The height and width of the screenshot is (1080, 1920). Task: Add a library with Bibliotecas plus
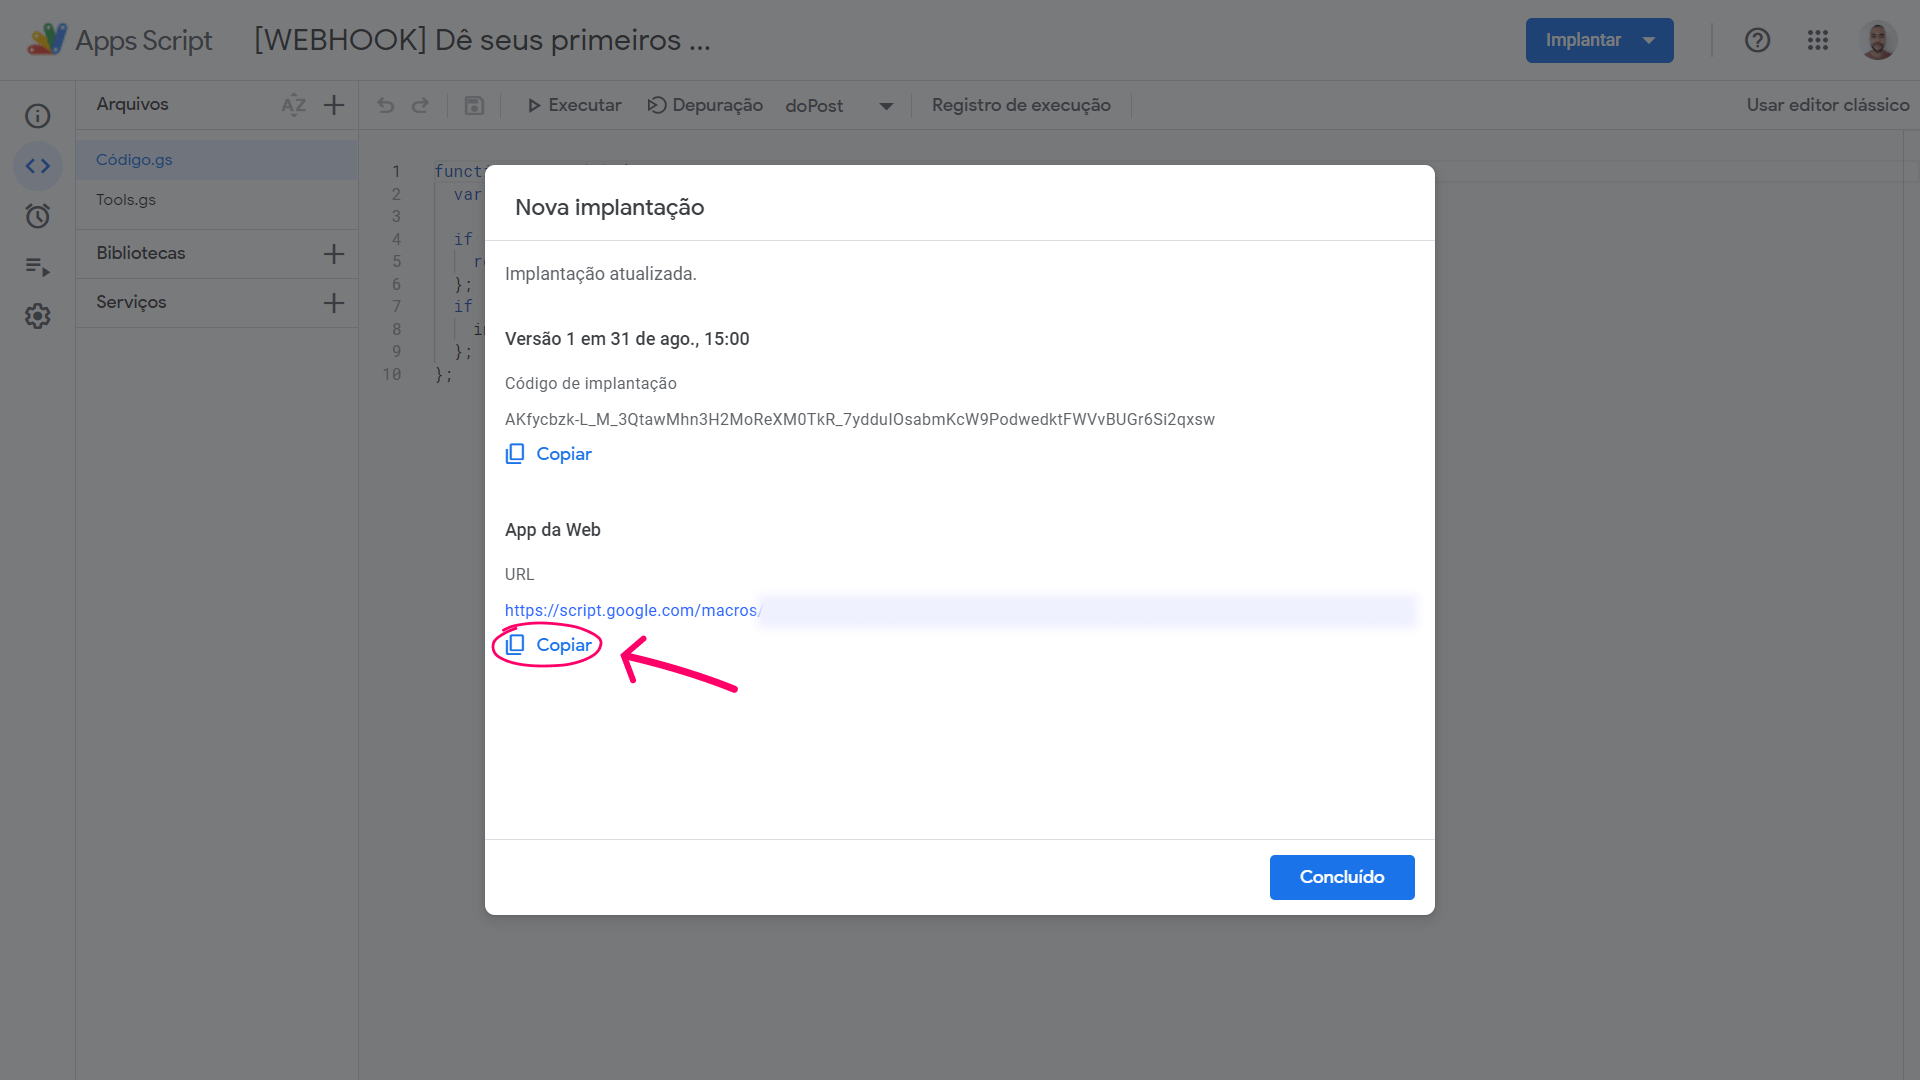point(334,254)
